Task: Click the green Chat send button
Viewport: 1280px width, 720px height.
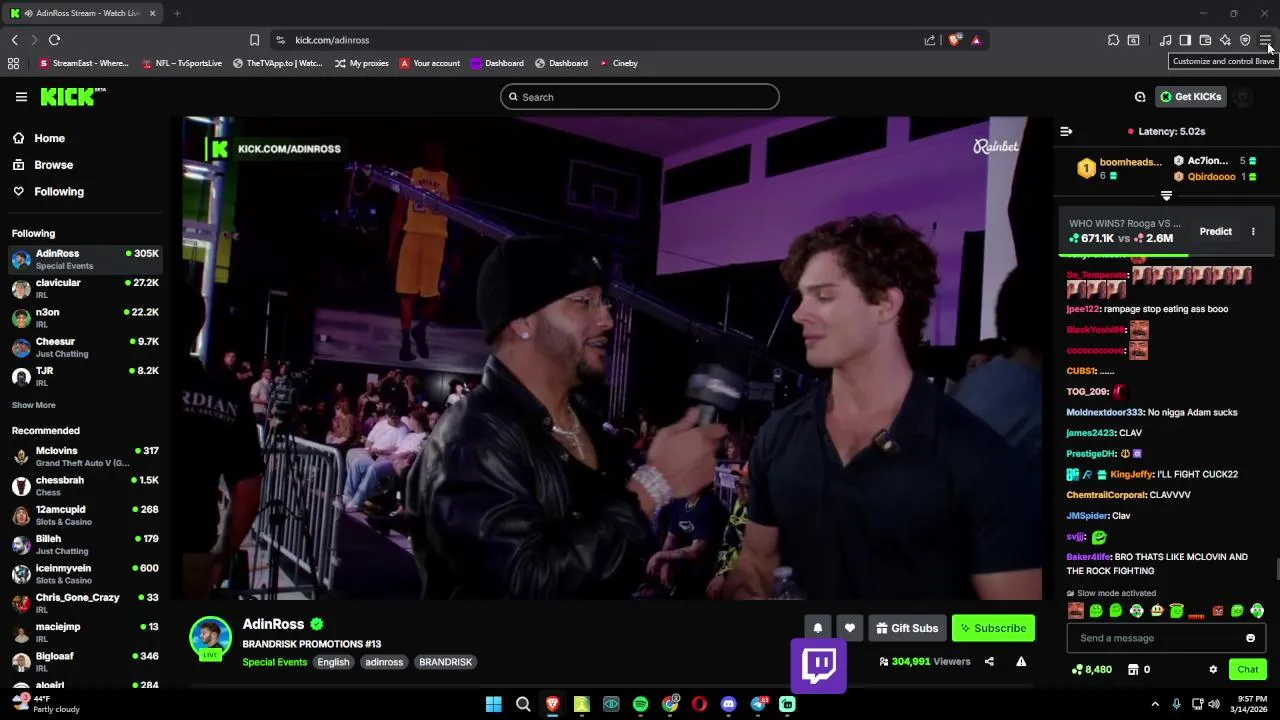Action: point(1247,669)
